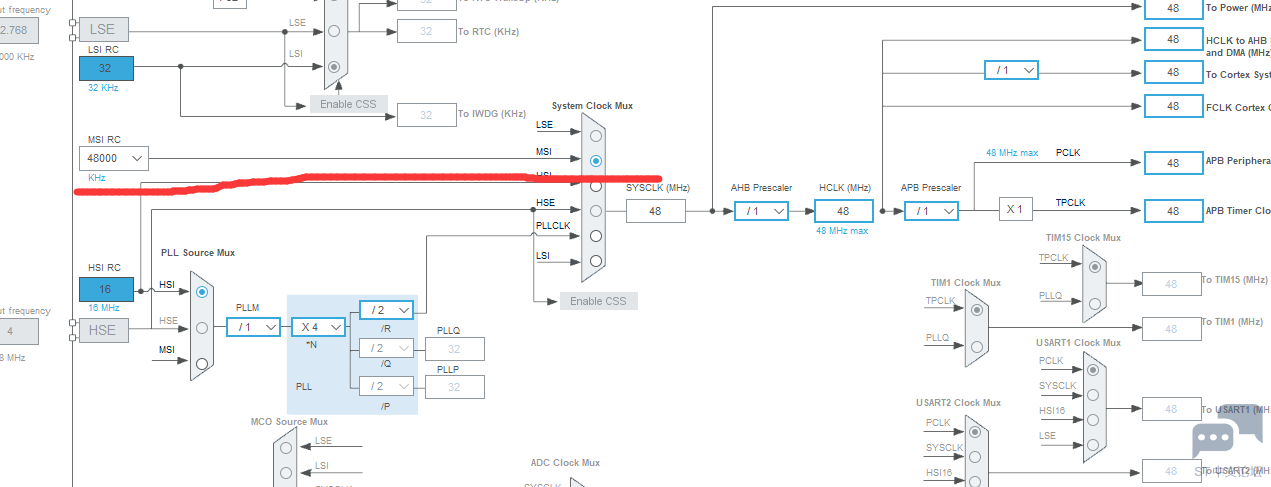
Task: Open the X 4 *N multiplier dropdown
Action: (319, 326)
